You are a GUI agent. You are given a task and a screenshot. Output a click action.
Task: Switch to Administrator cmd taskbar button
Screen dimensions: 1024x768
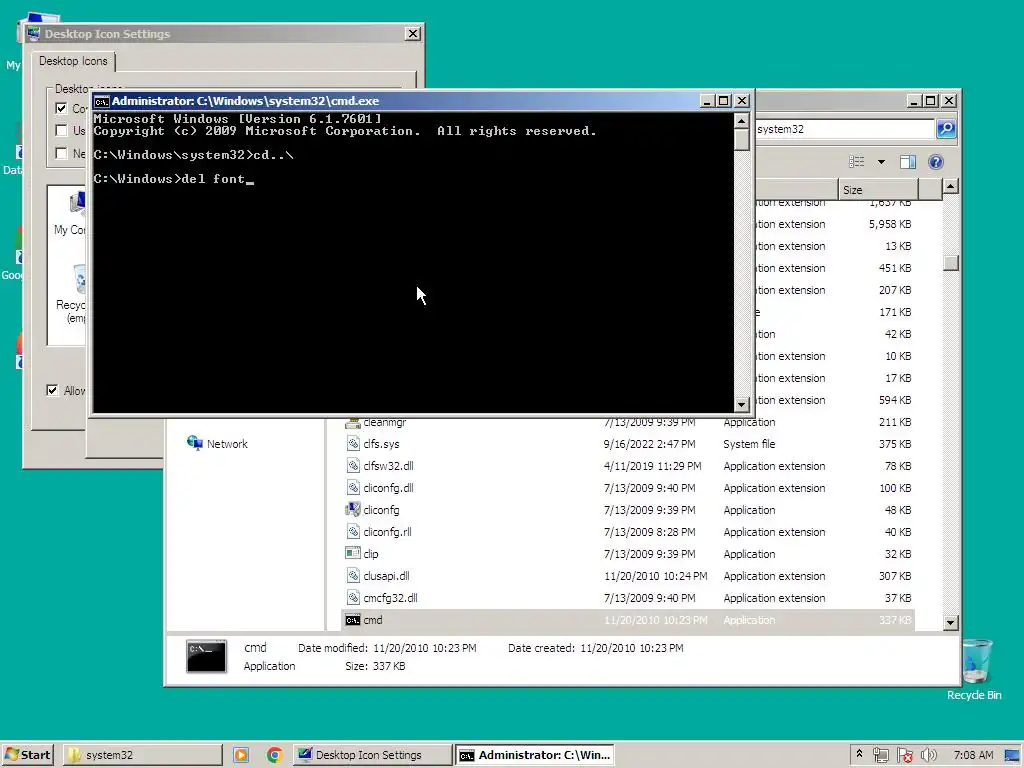[x=535, y=755]
